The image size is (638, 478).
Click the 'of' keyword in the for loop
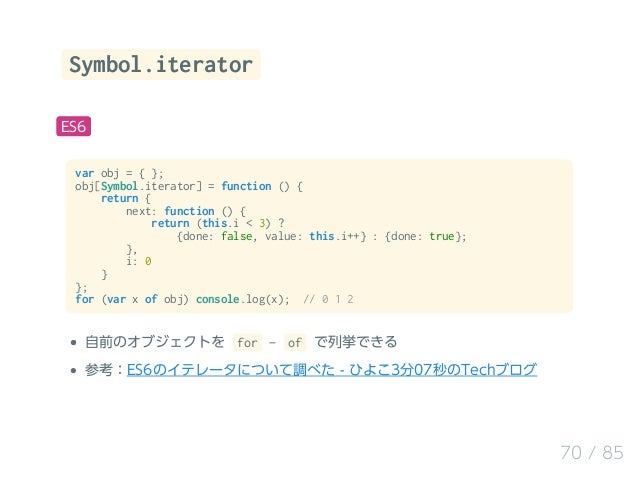[x=151, y=299]
